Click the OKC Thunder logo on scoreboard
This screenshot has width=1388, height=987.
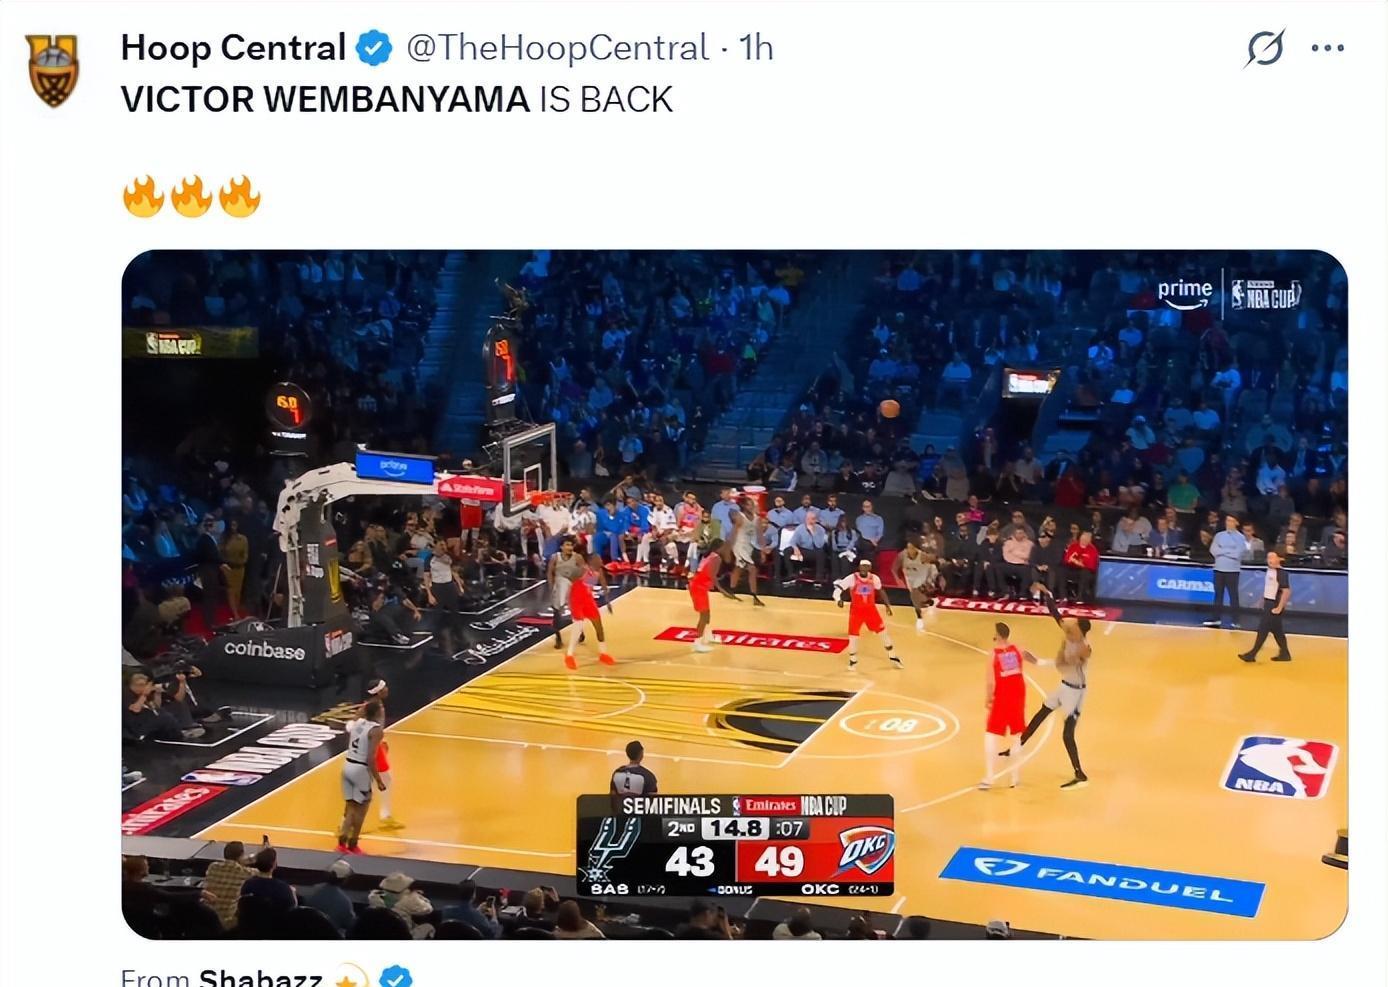(x=865, y=853)
